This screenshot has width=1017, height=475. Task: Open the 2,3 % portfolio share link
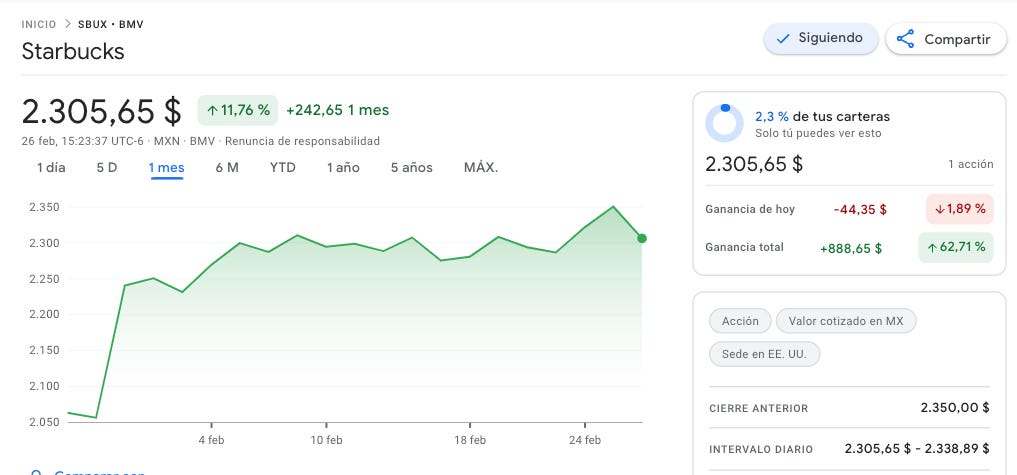772,117
